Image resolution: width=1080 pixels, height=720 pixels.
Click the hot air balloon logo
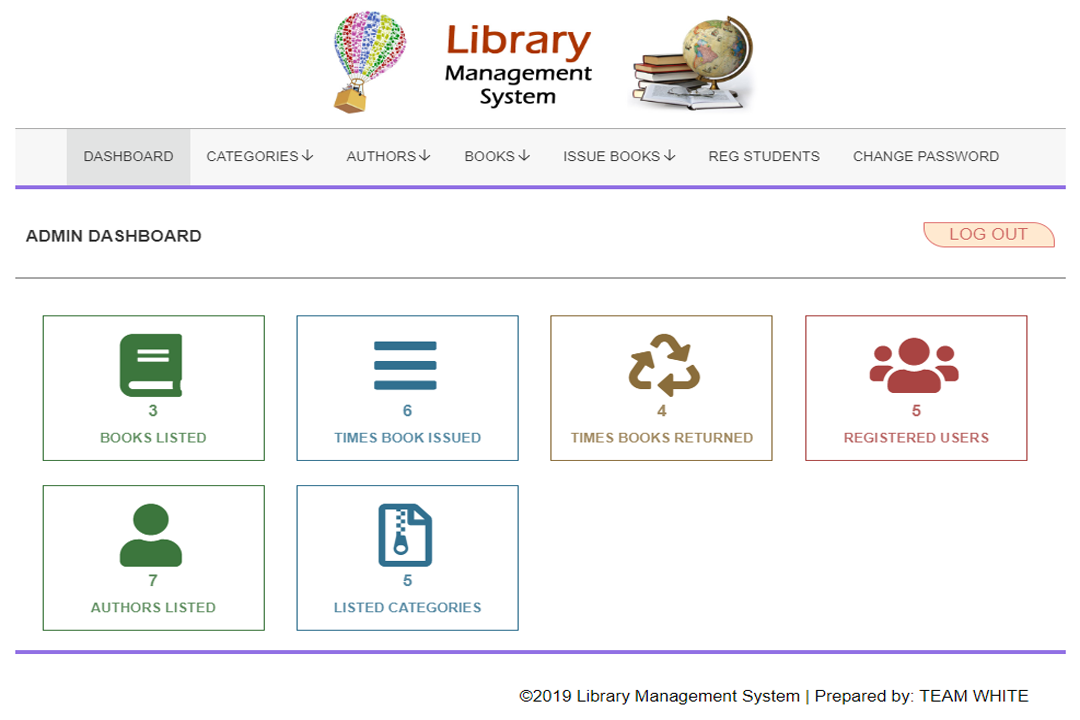(x=369, y=62)
